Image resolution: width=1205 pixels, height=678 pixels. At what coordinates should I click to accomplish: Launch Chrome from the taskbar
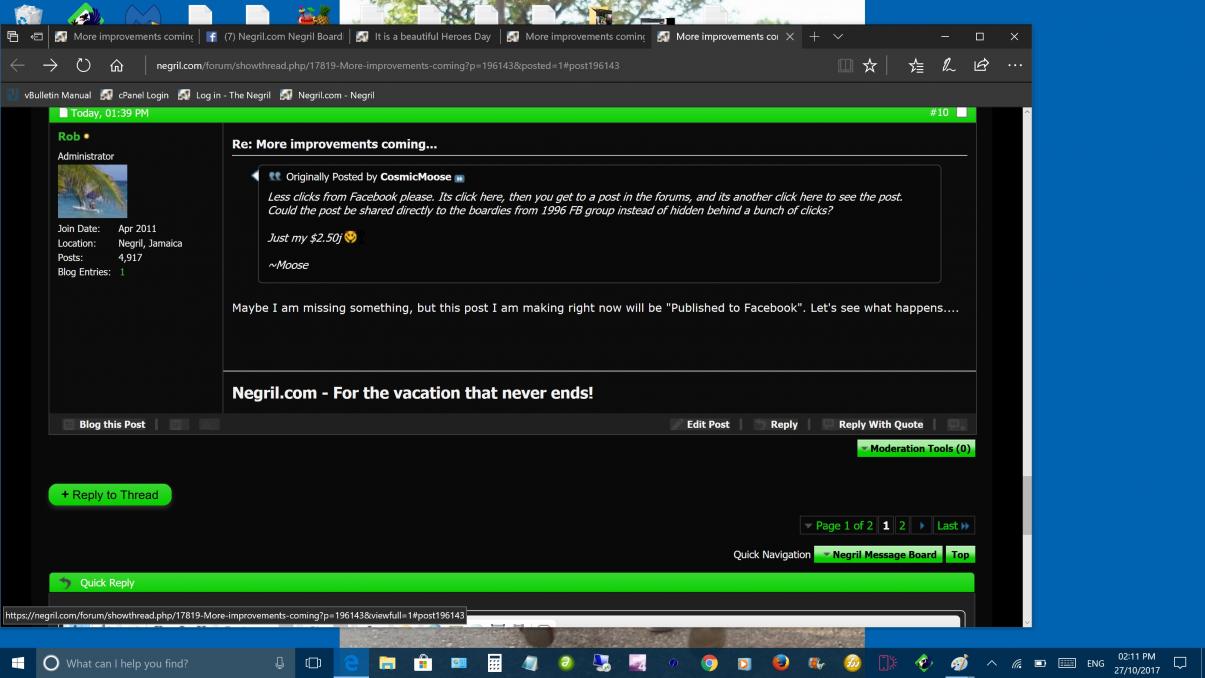(709, 663)
